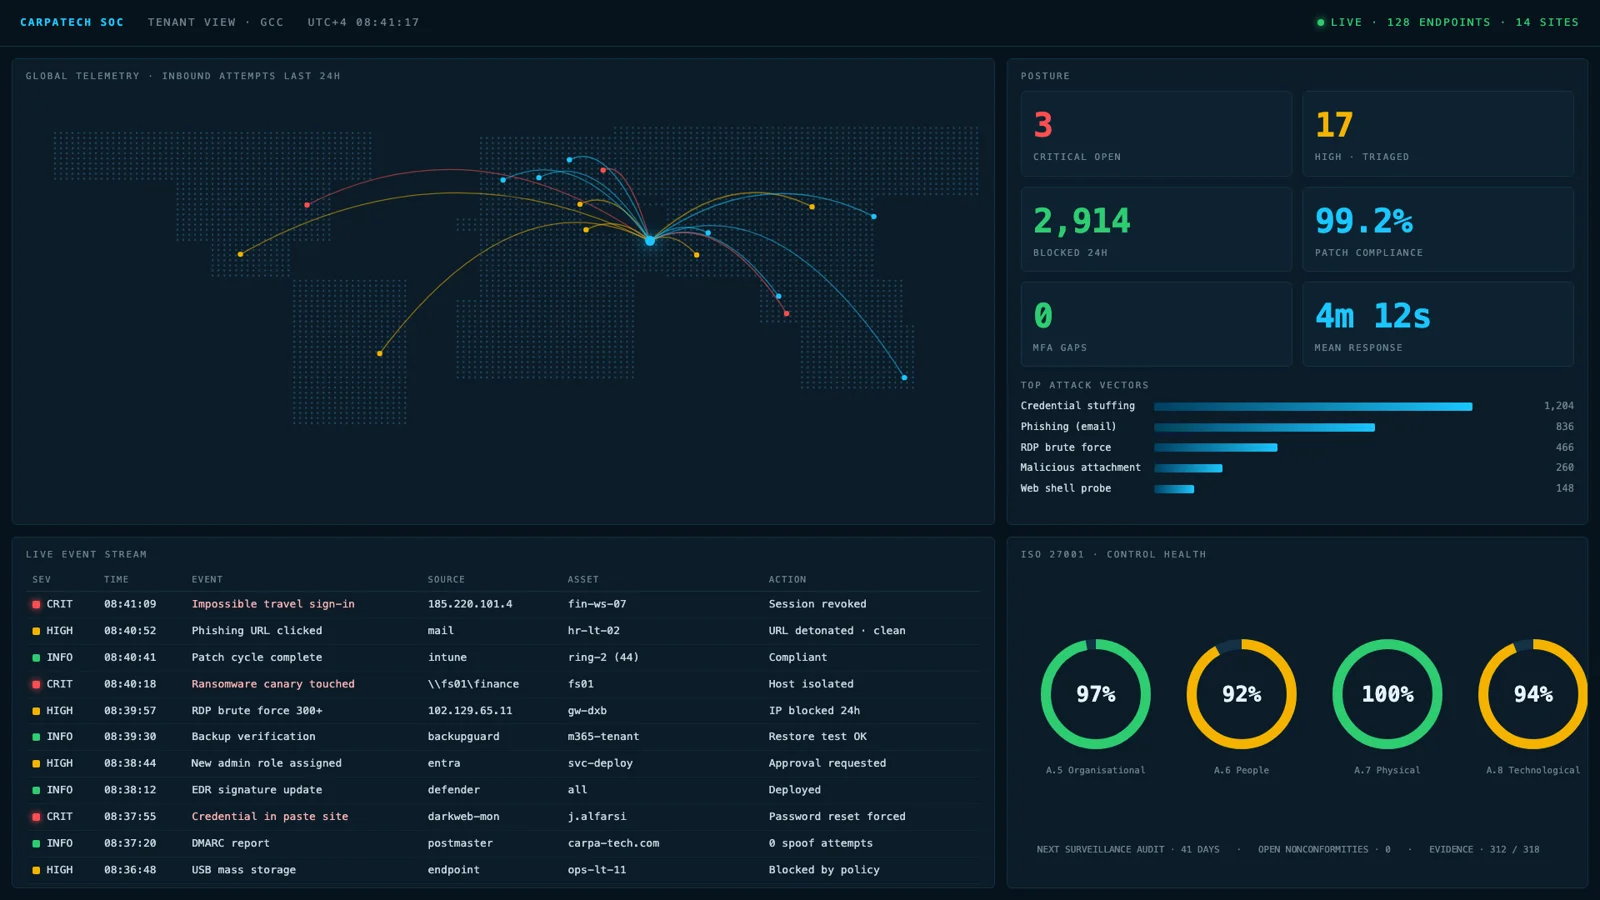1600x900 pixels.
Task: Click the UTC+4 clock in the header
Action: point(363,22)
